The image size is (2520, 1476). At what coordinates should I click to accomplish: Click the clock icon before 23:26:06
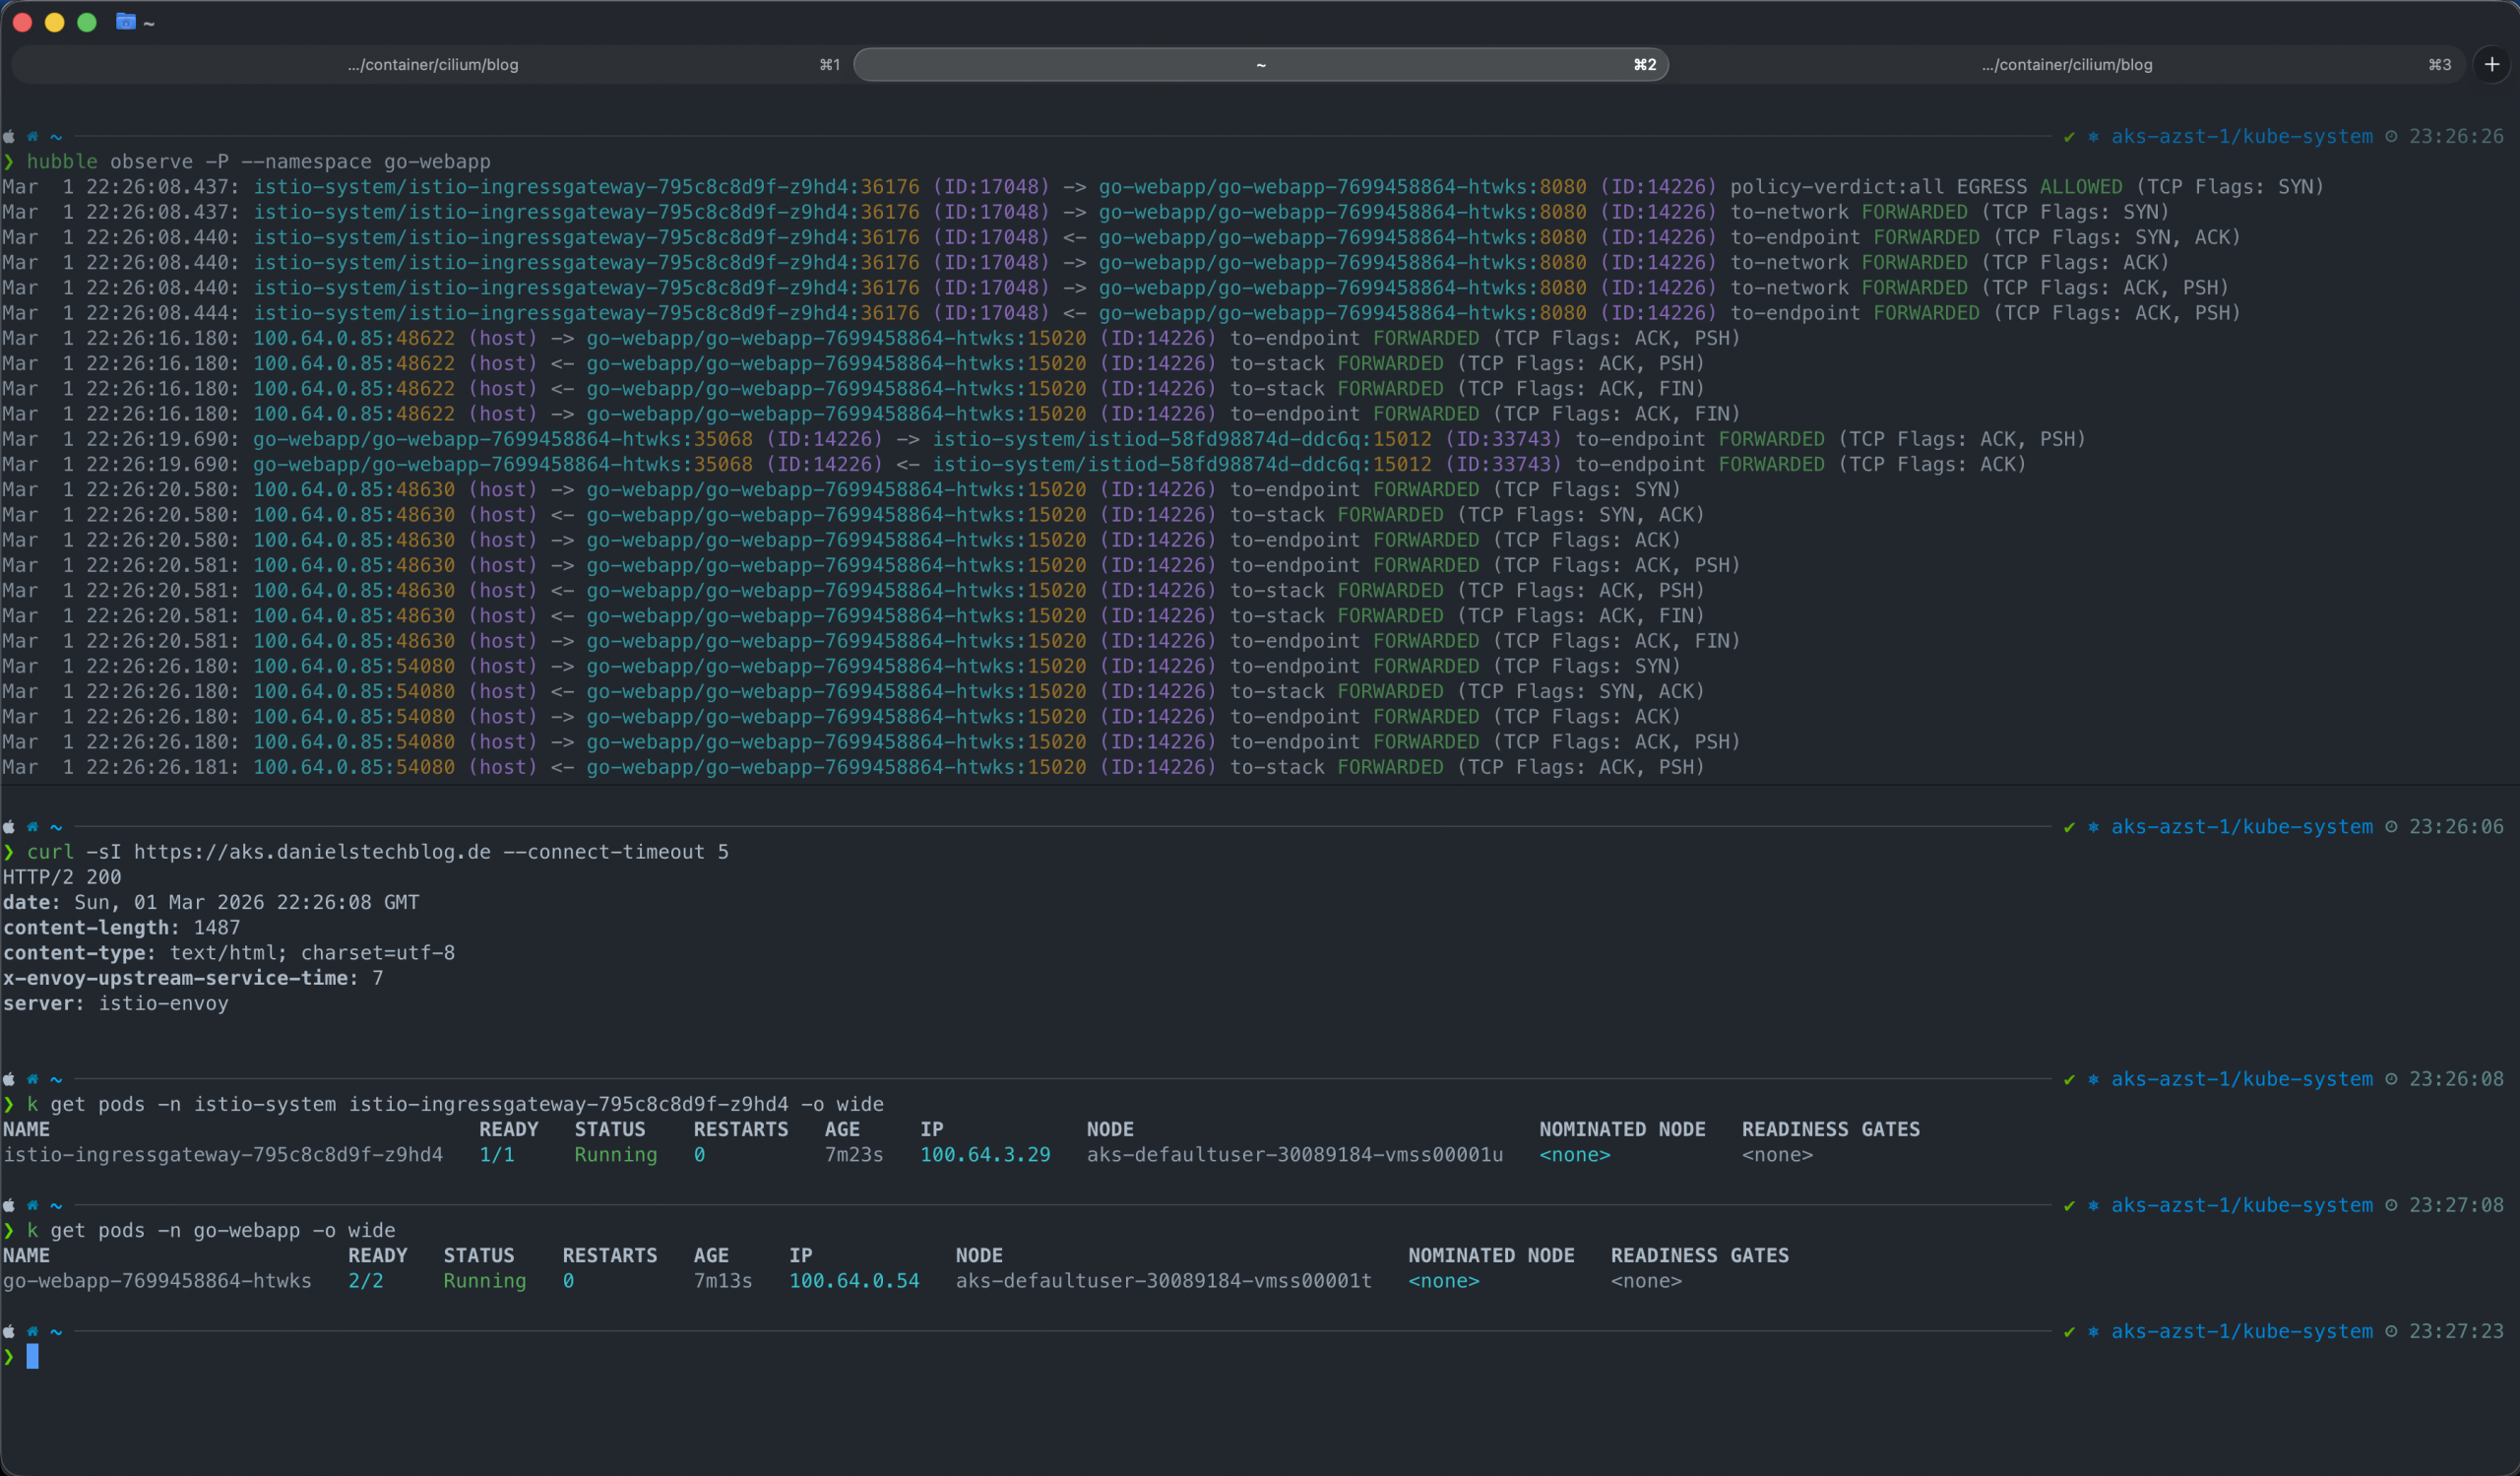tap(2391, 826)
